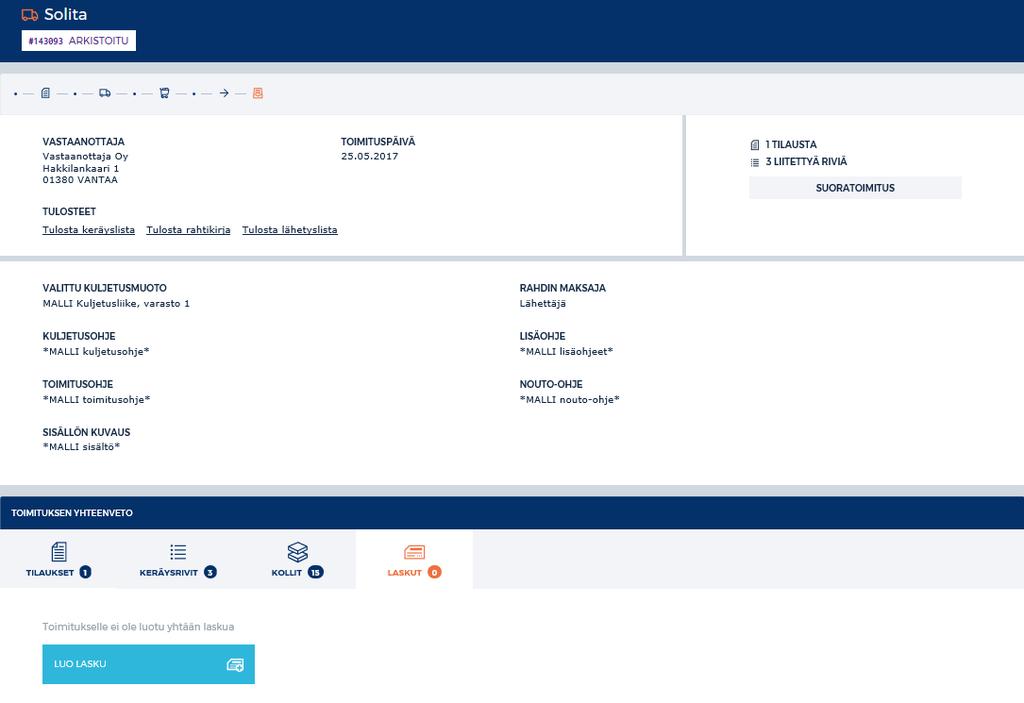Select the cart step icon in progress bar

165,93
